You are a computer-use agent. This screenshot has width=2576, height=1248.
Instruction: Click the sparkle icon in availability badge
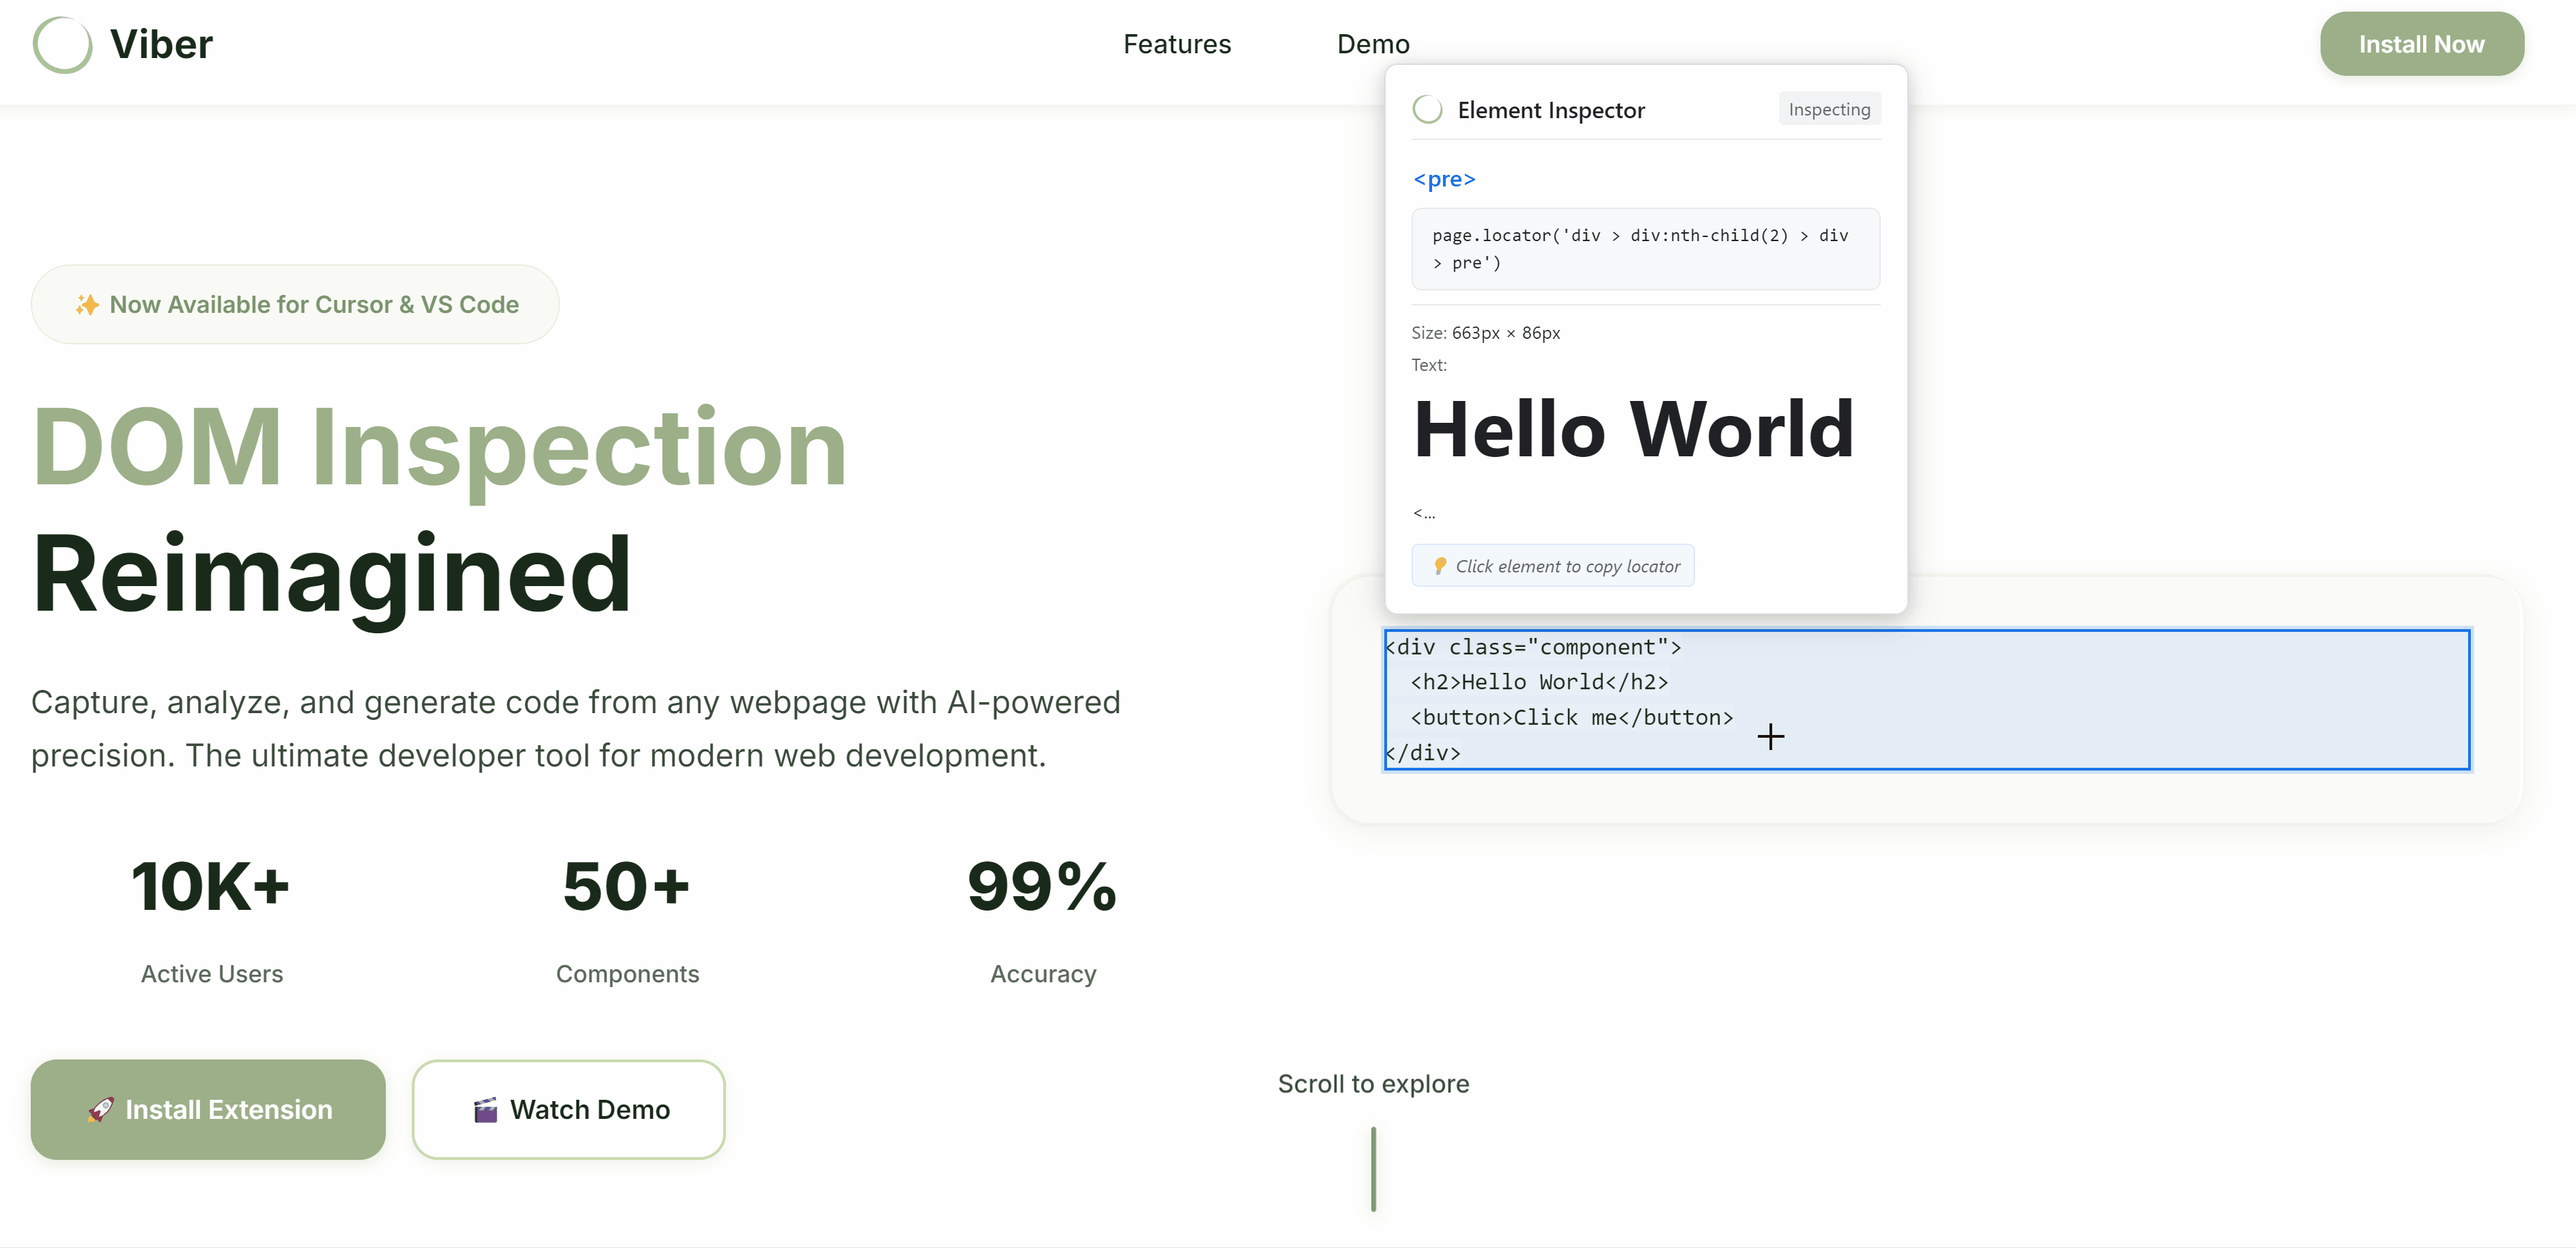(87, 305)
